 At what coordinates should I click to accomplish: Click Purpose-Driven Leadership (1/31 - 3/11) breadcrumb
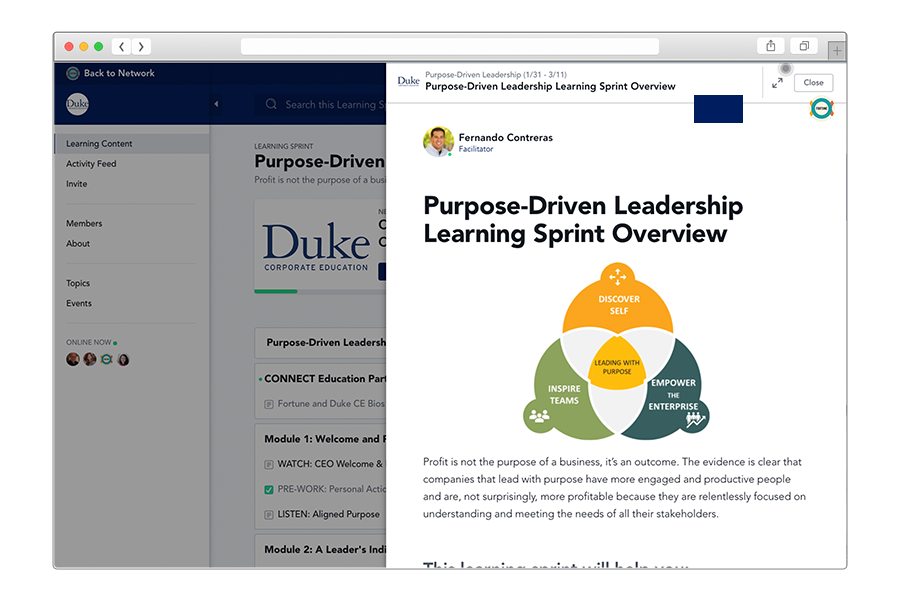[496, 75]
